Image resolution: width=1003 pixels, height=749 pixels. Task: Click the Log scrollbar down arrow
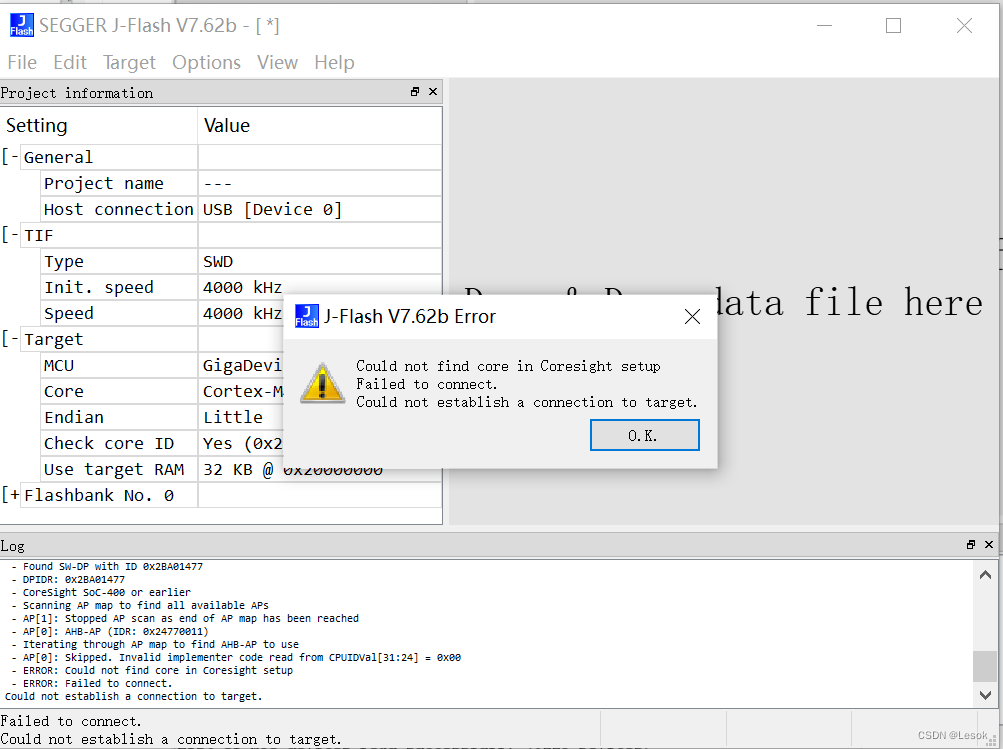(x=986, y=694)
